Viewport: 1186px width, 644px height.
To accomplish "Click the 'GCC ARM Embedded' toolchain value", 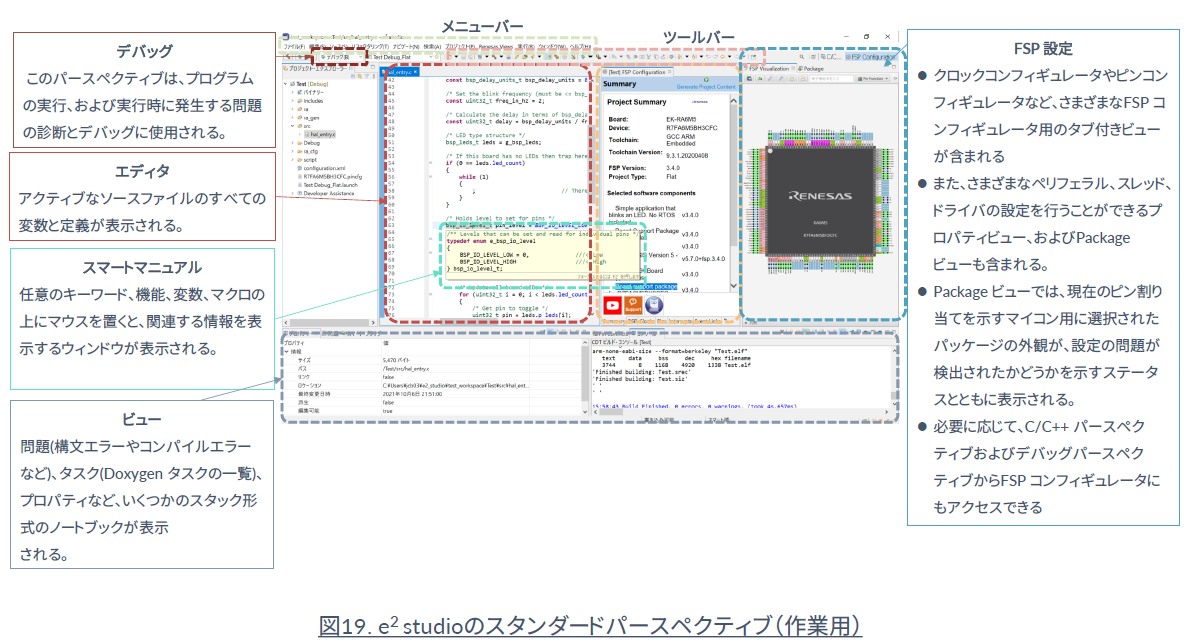I will 681,140.
